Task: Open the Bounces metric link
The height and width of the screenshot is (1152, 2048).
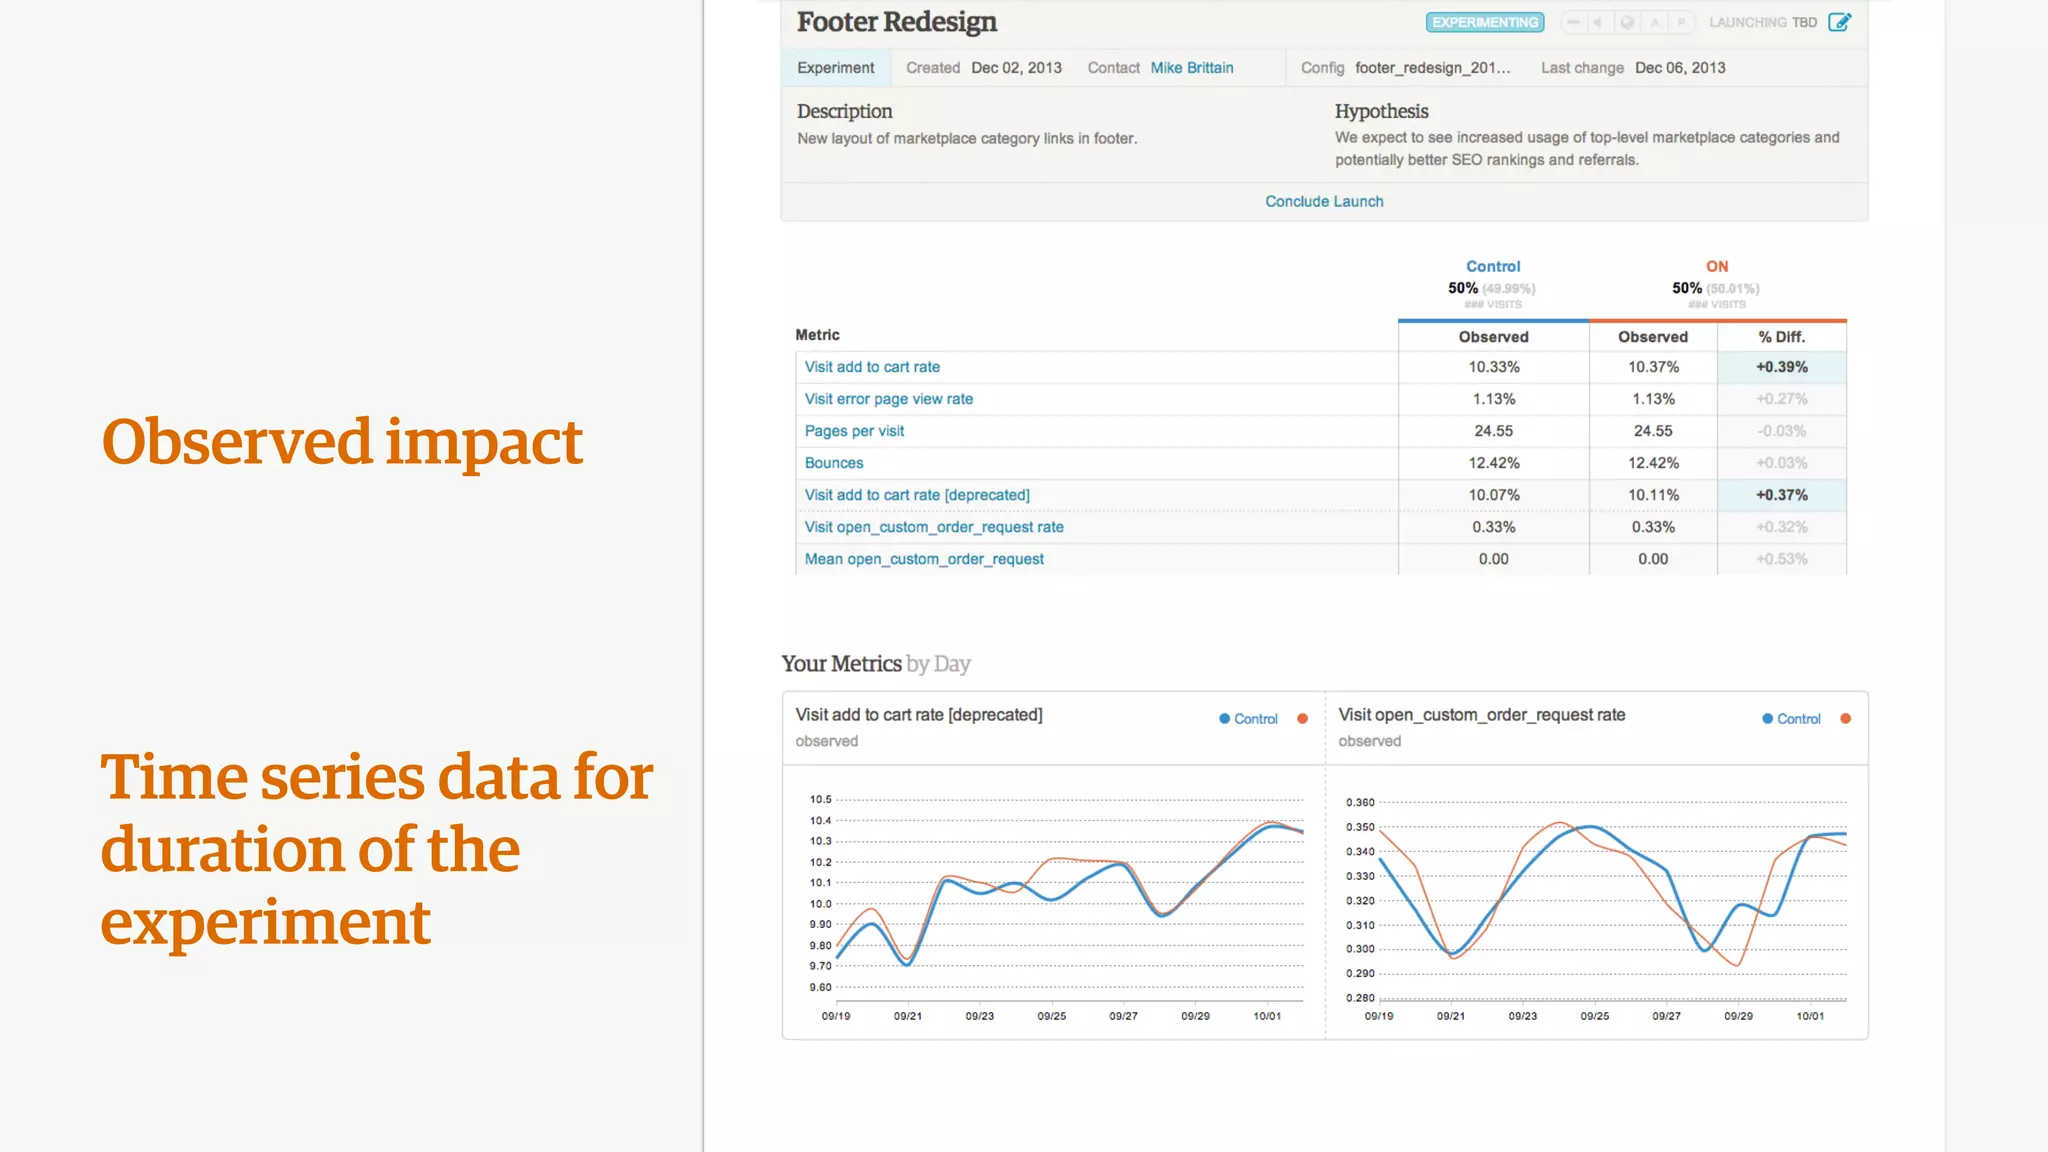Action: (x=833, y=463)
